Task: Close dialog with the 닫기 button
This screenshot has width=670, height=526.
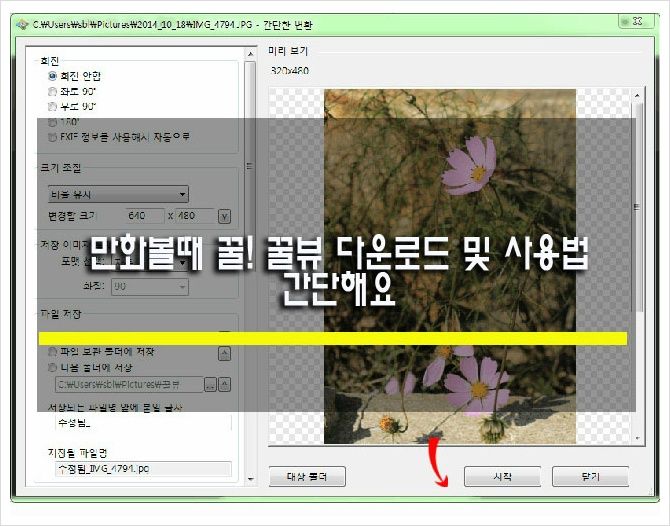Action: 591,476
